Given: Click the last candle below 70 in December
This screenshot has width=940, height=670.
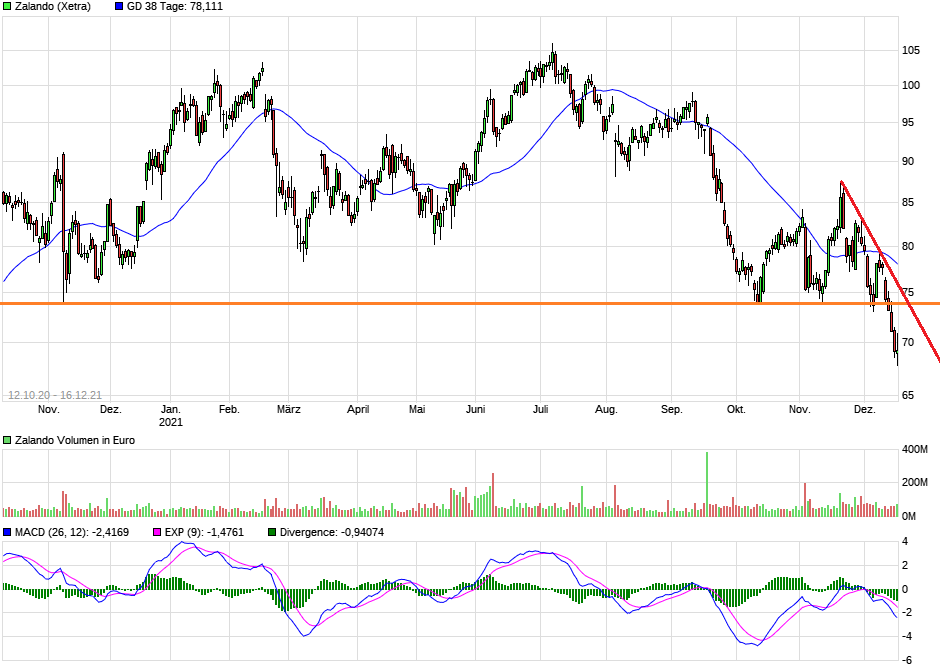Looking at the screenshot, I should pos(897,348).
